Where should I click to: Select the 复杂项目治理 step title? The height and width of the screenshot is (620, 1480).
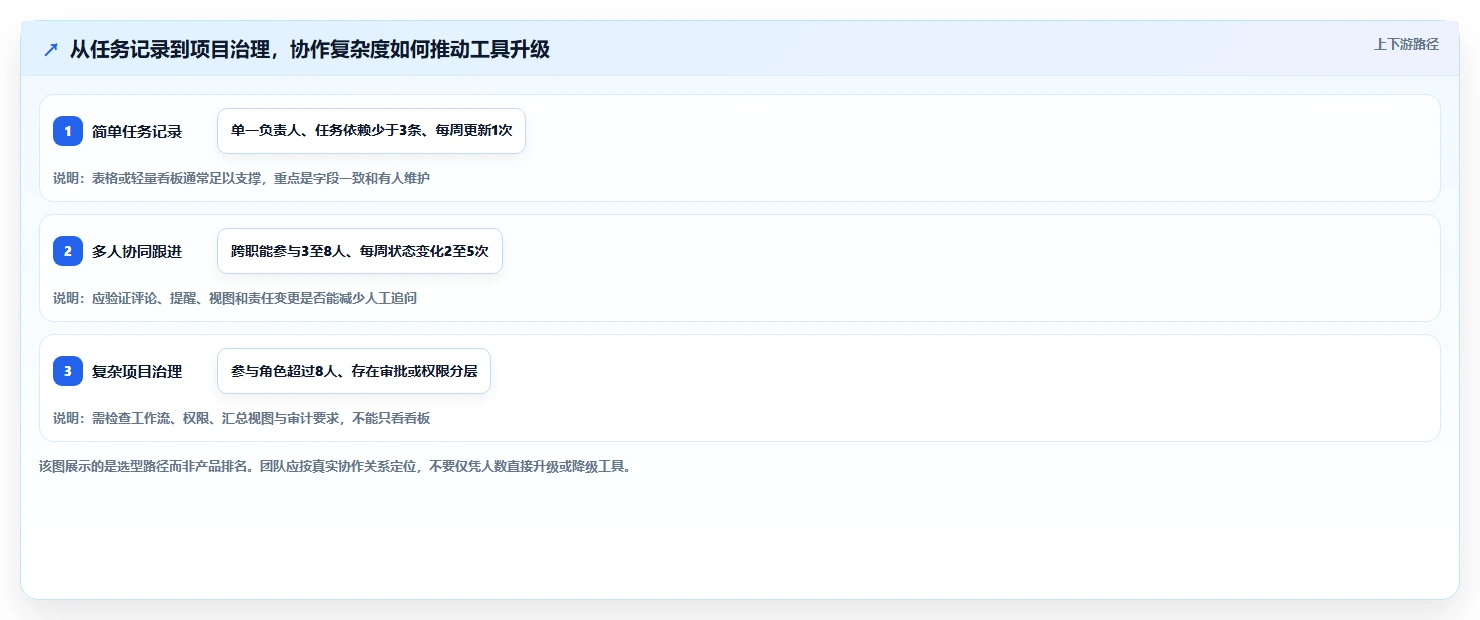(137, 371)
